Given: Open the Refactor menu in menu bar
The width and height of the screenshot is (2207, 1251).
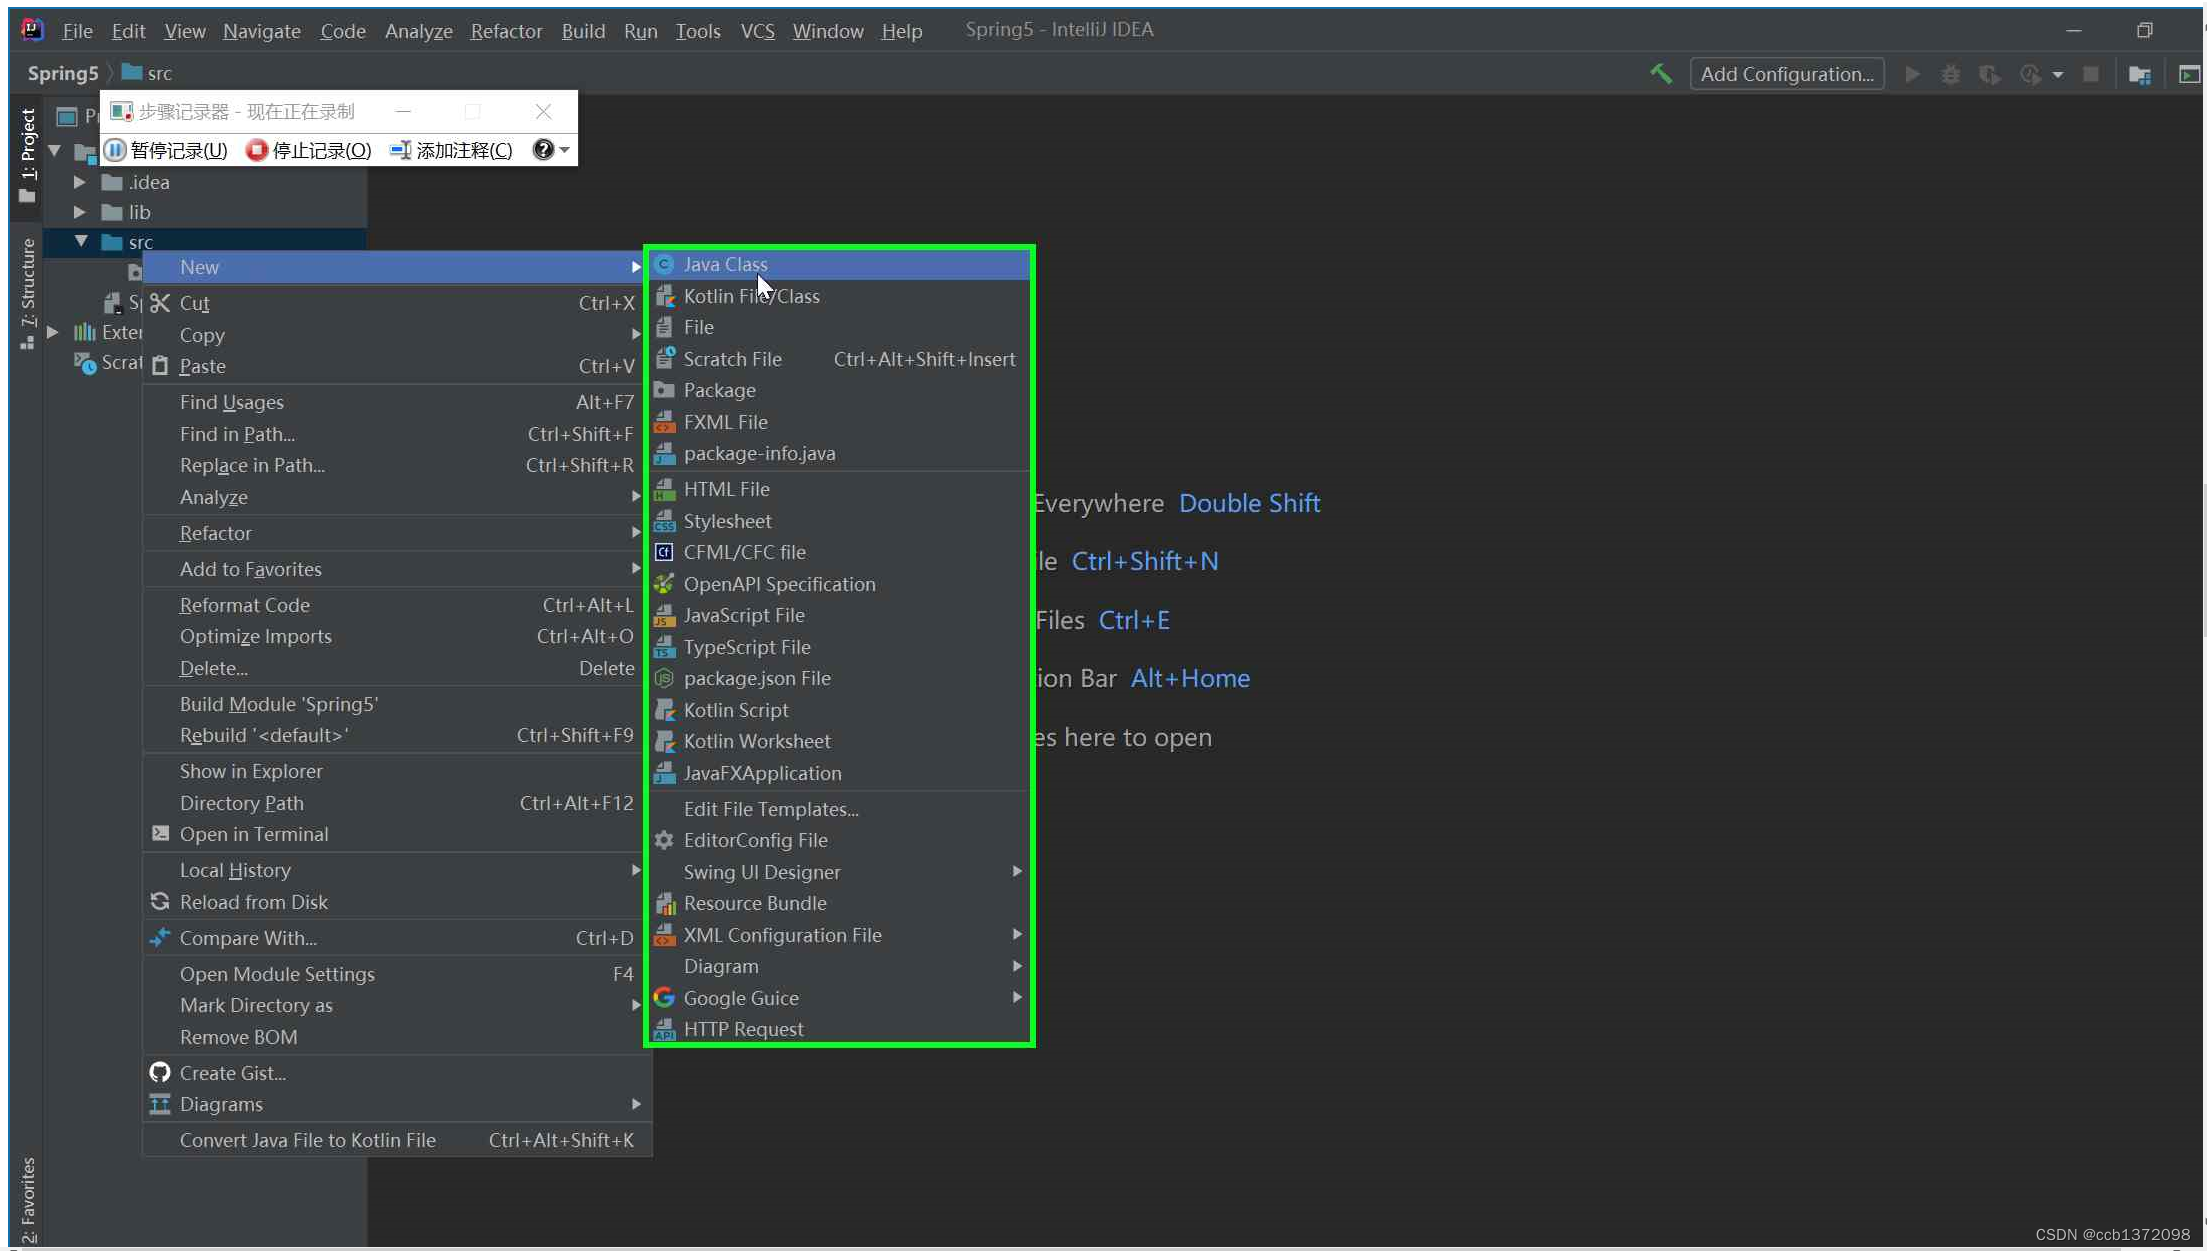Looking at the screenshot, I should (x=506, y=31).
